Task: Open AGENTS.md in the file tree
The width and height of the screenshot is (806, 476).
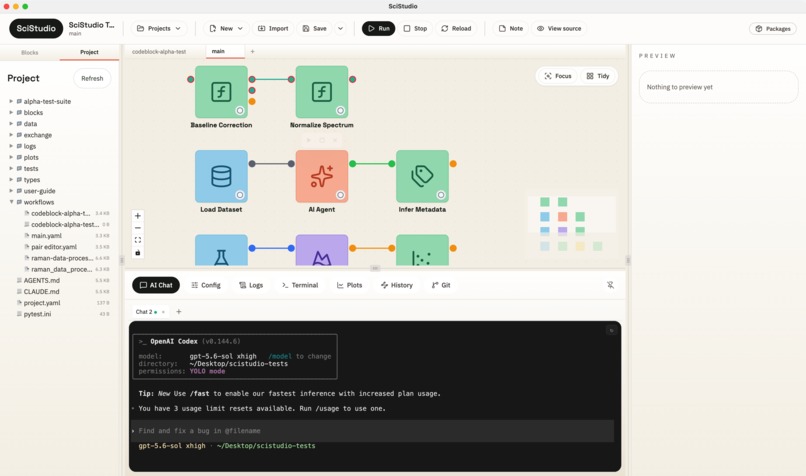Action: coord(42,280)
